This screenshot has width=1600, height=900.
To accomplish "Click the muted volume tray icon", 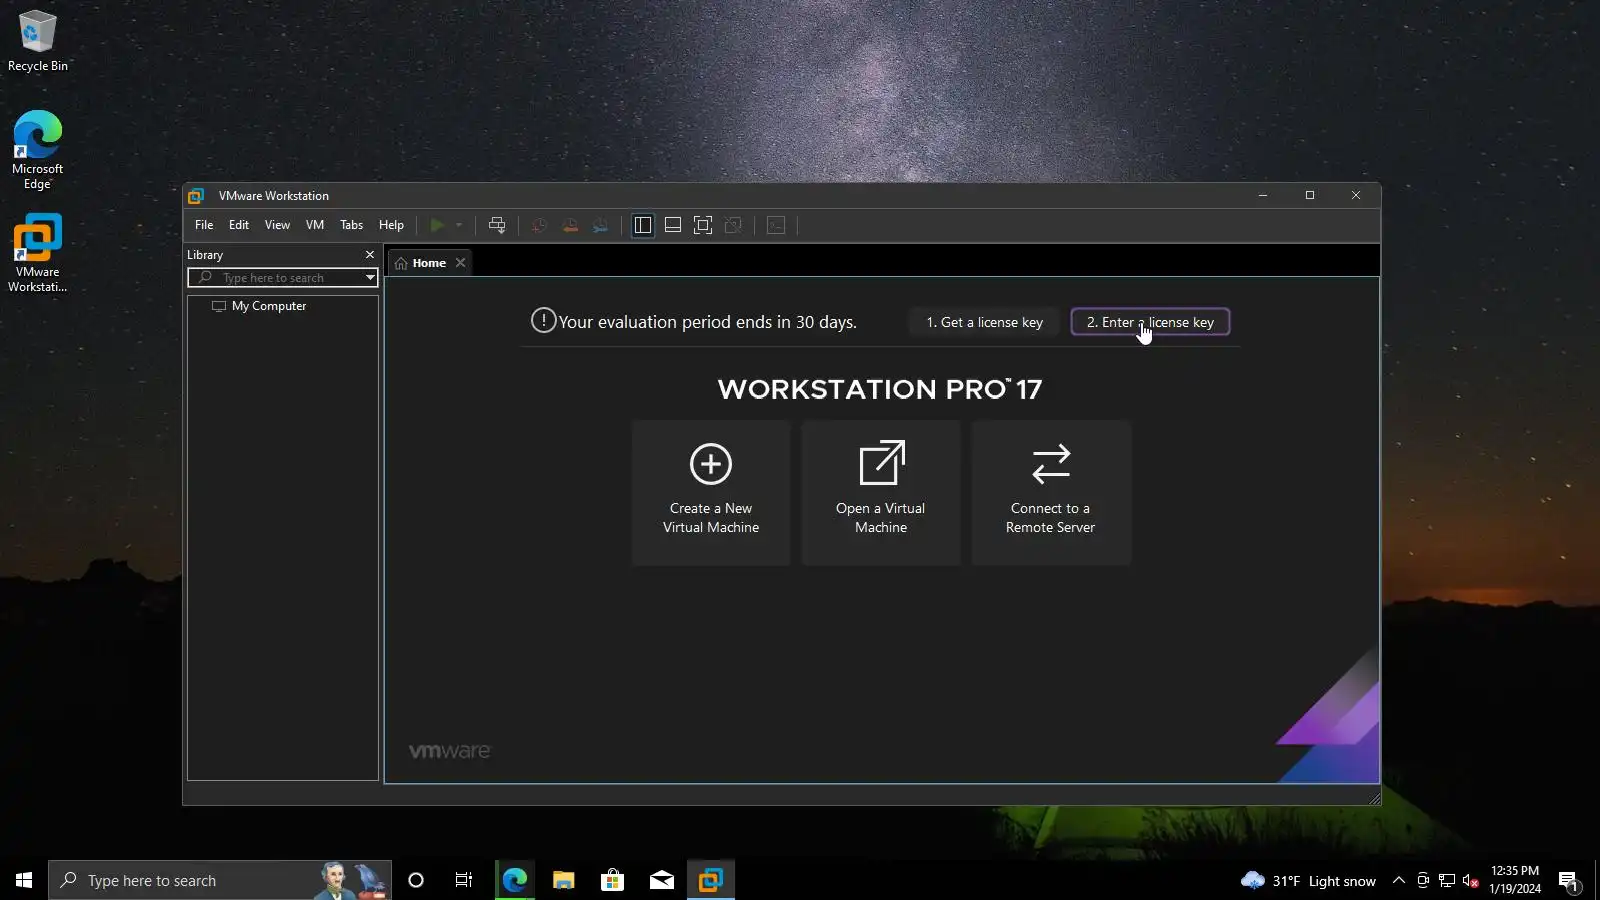I will coord(1471,880).
